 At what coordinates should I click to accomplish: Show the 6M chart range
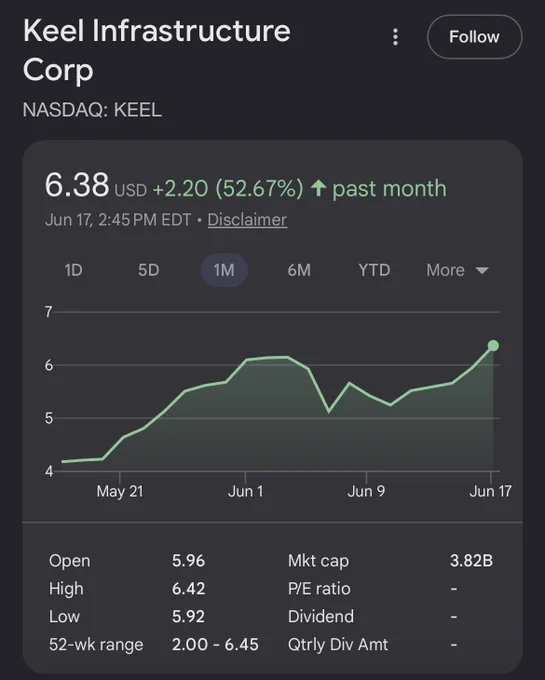299,270
